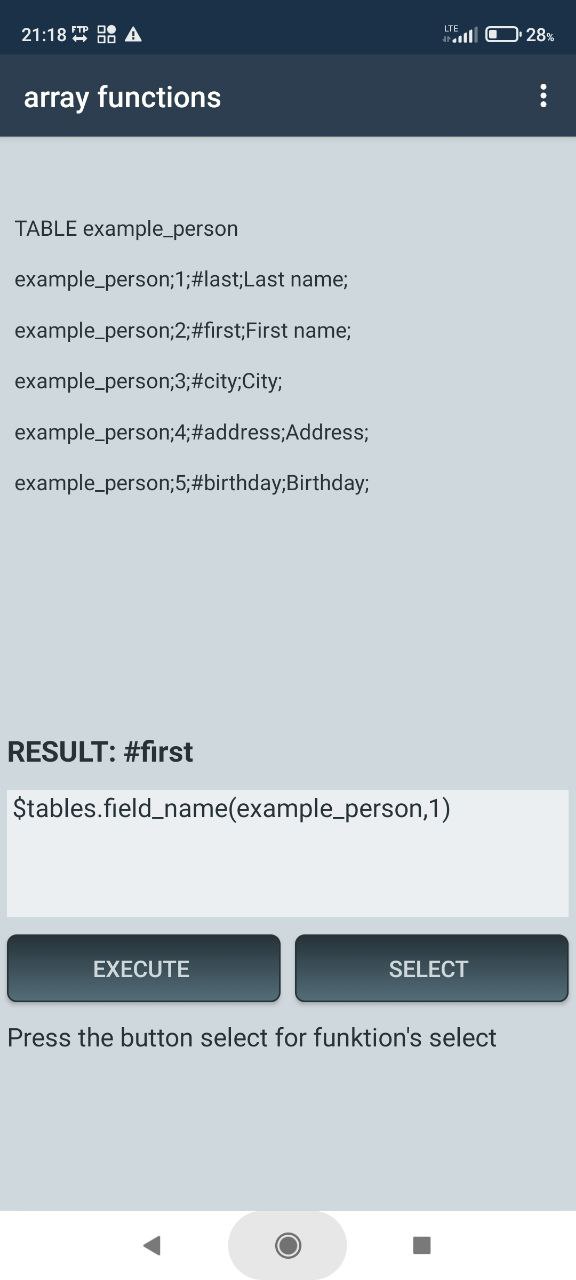
Task: Click the EXECUTE button
Action: coord(143,968)
